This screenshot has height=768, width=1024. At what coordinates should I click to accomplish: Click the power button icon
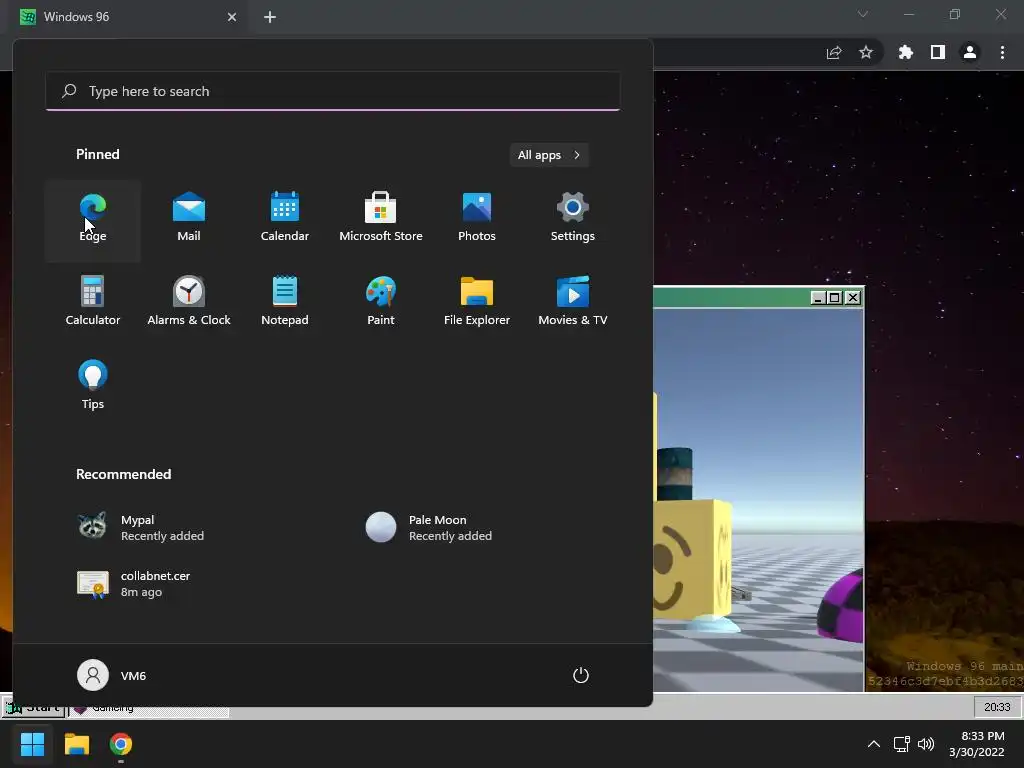(581, 675)
